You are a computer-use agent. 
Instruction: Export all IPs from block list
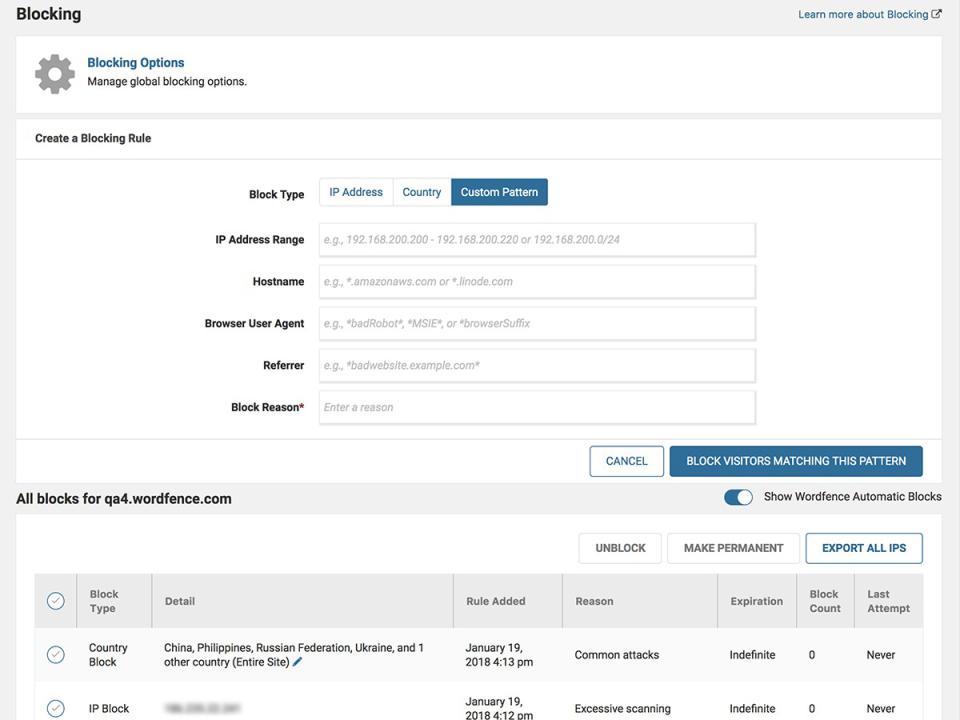(863, 548)
